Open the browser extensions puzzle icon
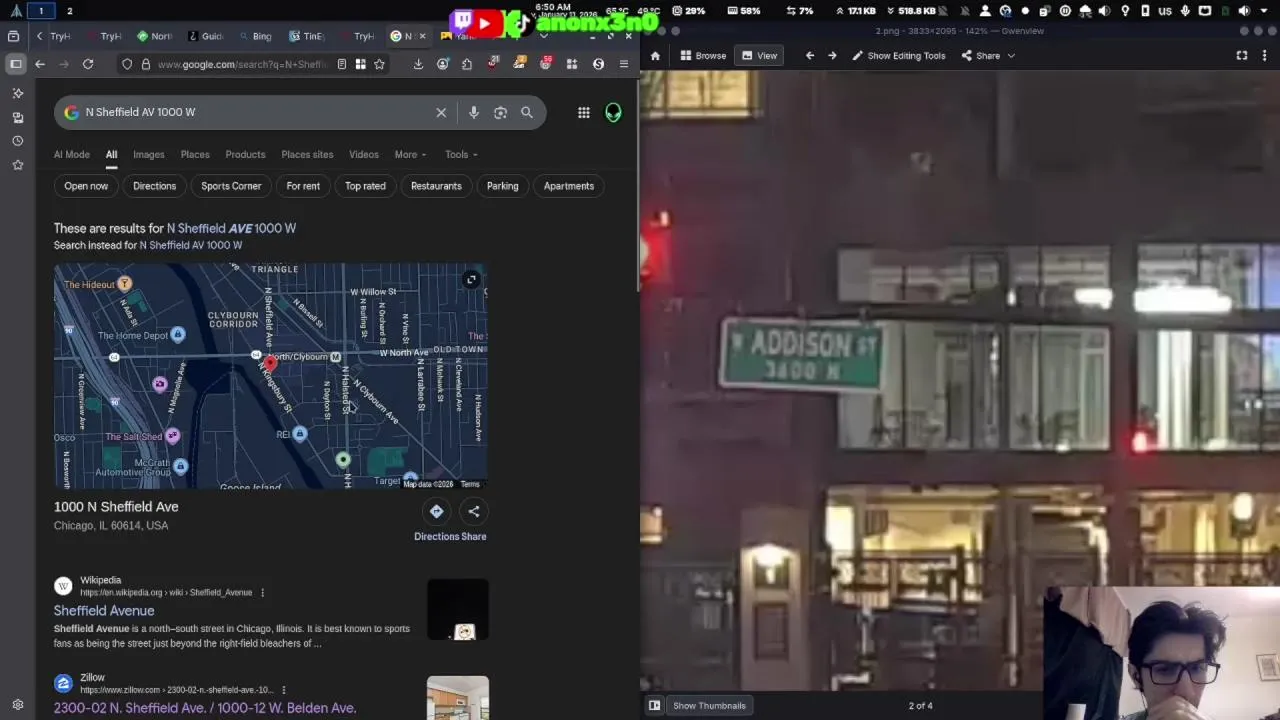1280x720 pixels. pyautogui.click(x=467, y=64)
